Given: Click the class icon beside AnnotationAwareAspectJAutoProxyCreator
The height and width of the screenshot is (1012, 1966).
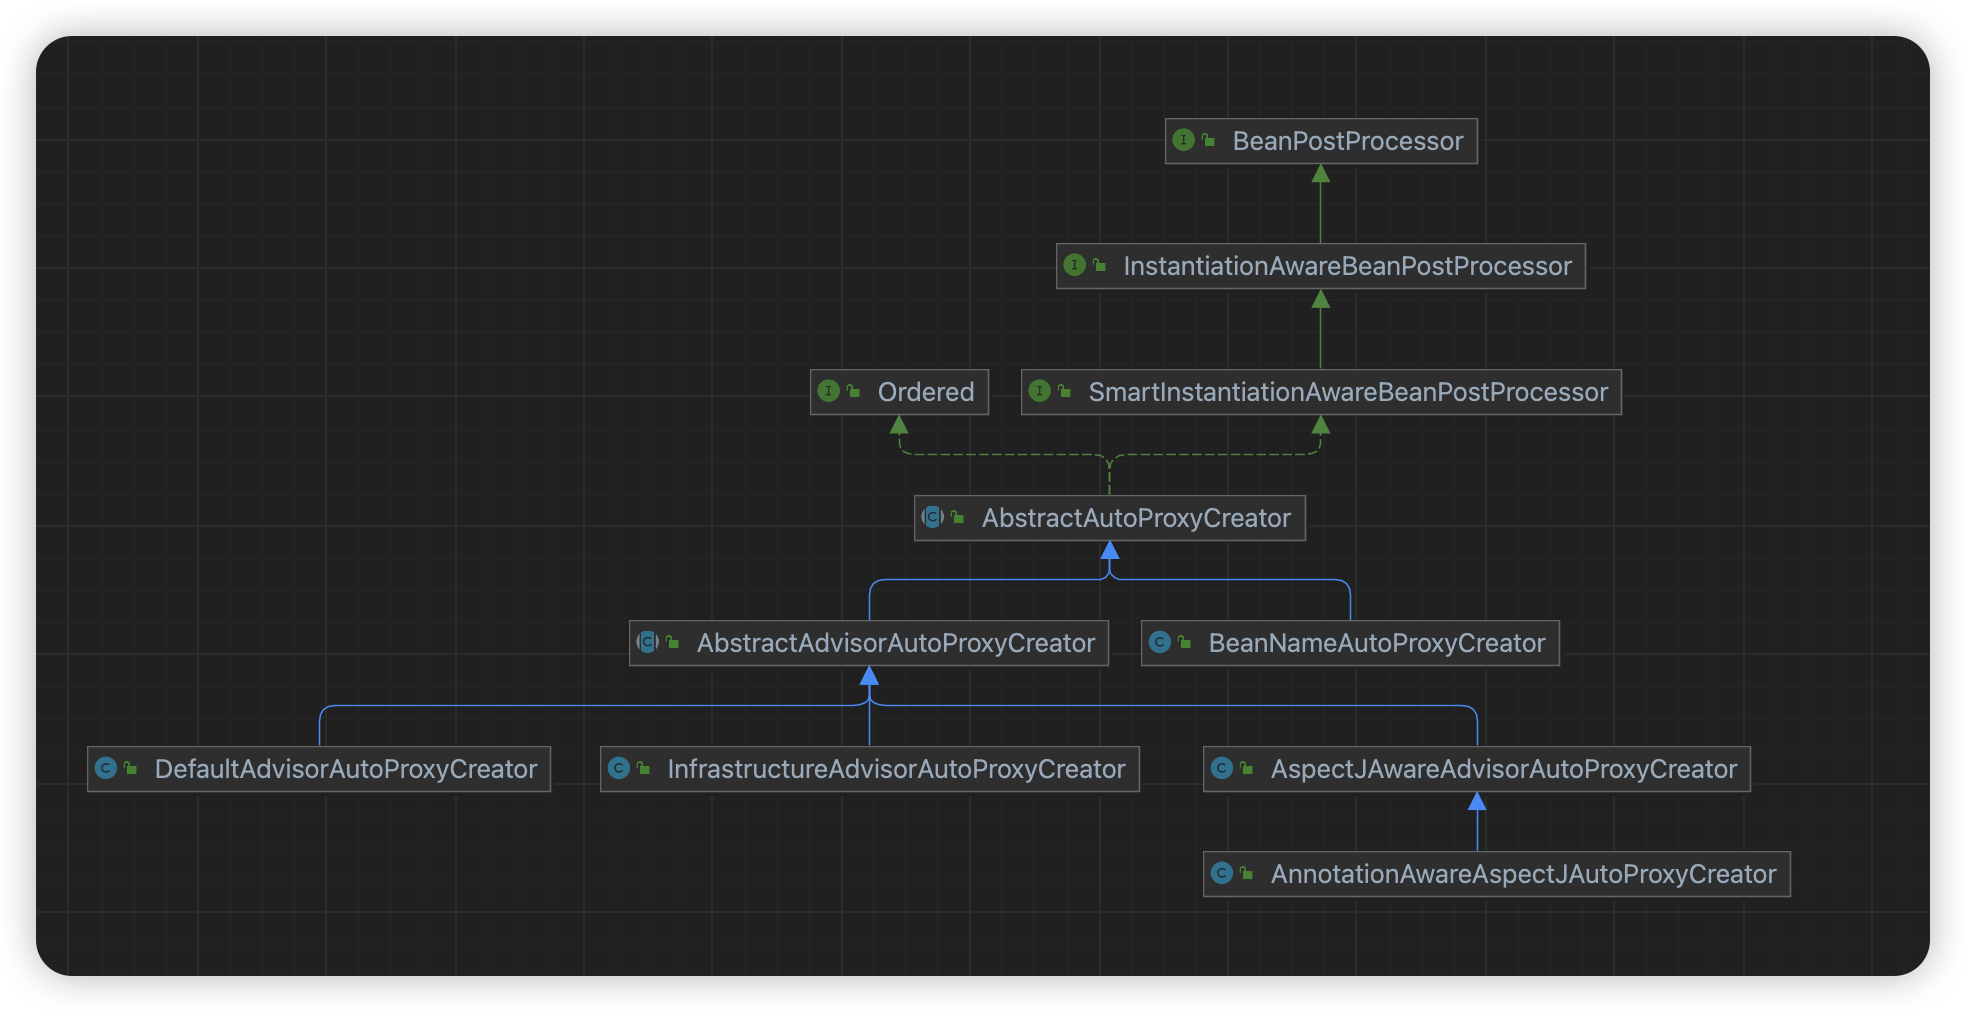Looking at the screenshot, I should tap(1222, 873).
